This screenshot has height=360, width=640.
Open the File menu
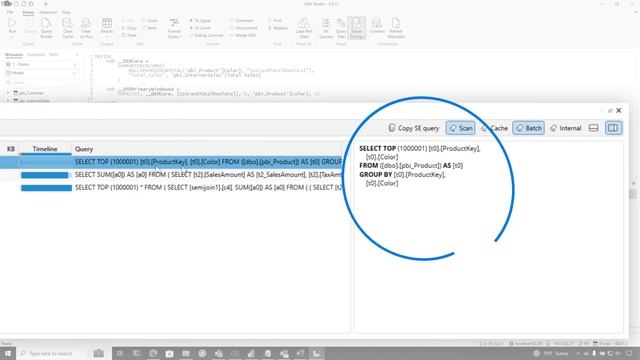click(x=10, y=12)
